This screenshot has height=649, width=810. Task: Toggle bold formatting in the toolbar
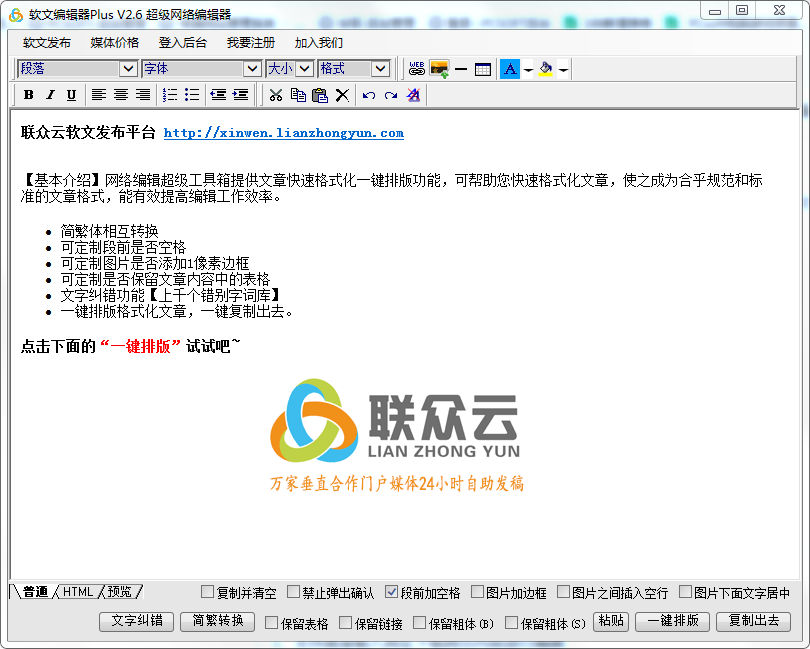[29, 95]
